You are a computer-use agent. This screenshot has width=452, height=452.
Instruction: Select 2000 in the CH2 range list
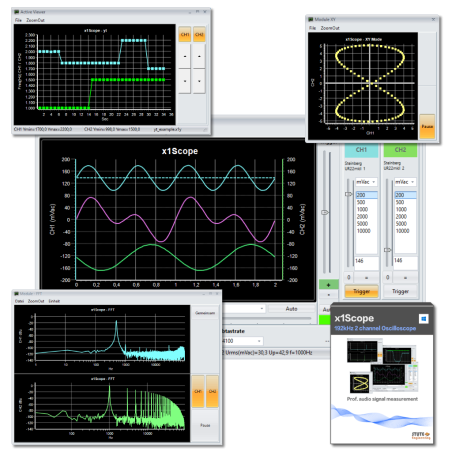(406, 217)
